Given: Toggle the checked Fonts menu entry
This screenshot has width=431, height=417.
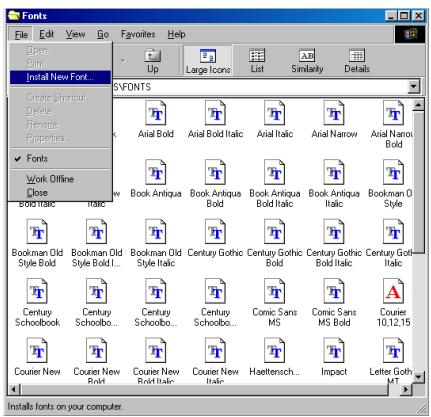Looking at the screenshot, I should [x=60, y=158].
